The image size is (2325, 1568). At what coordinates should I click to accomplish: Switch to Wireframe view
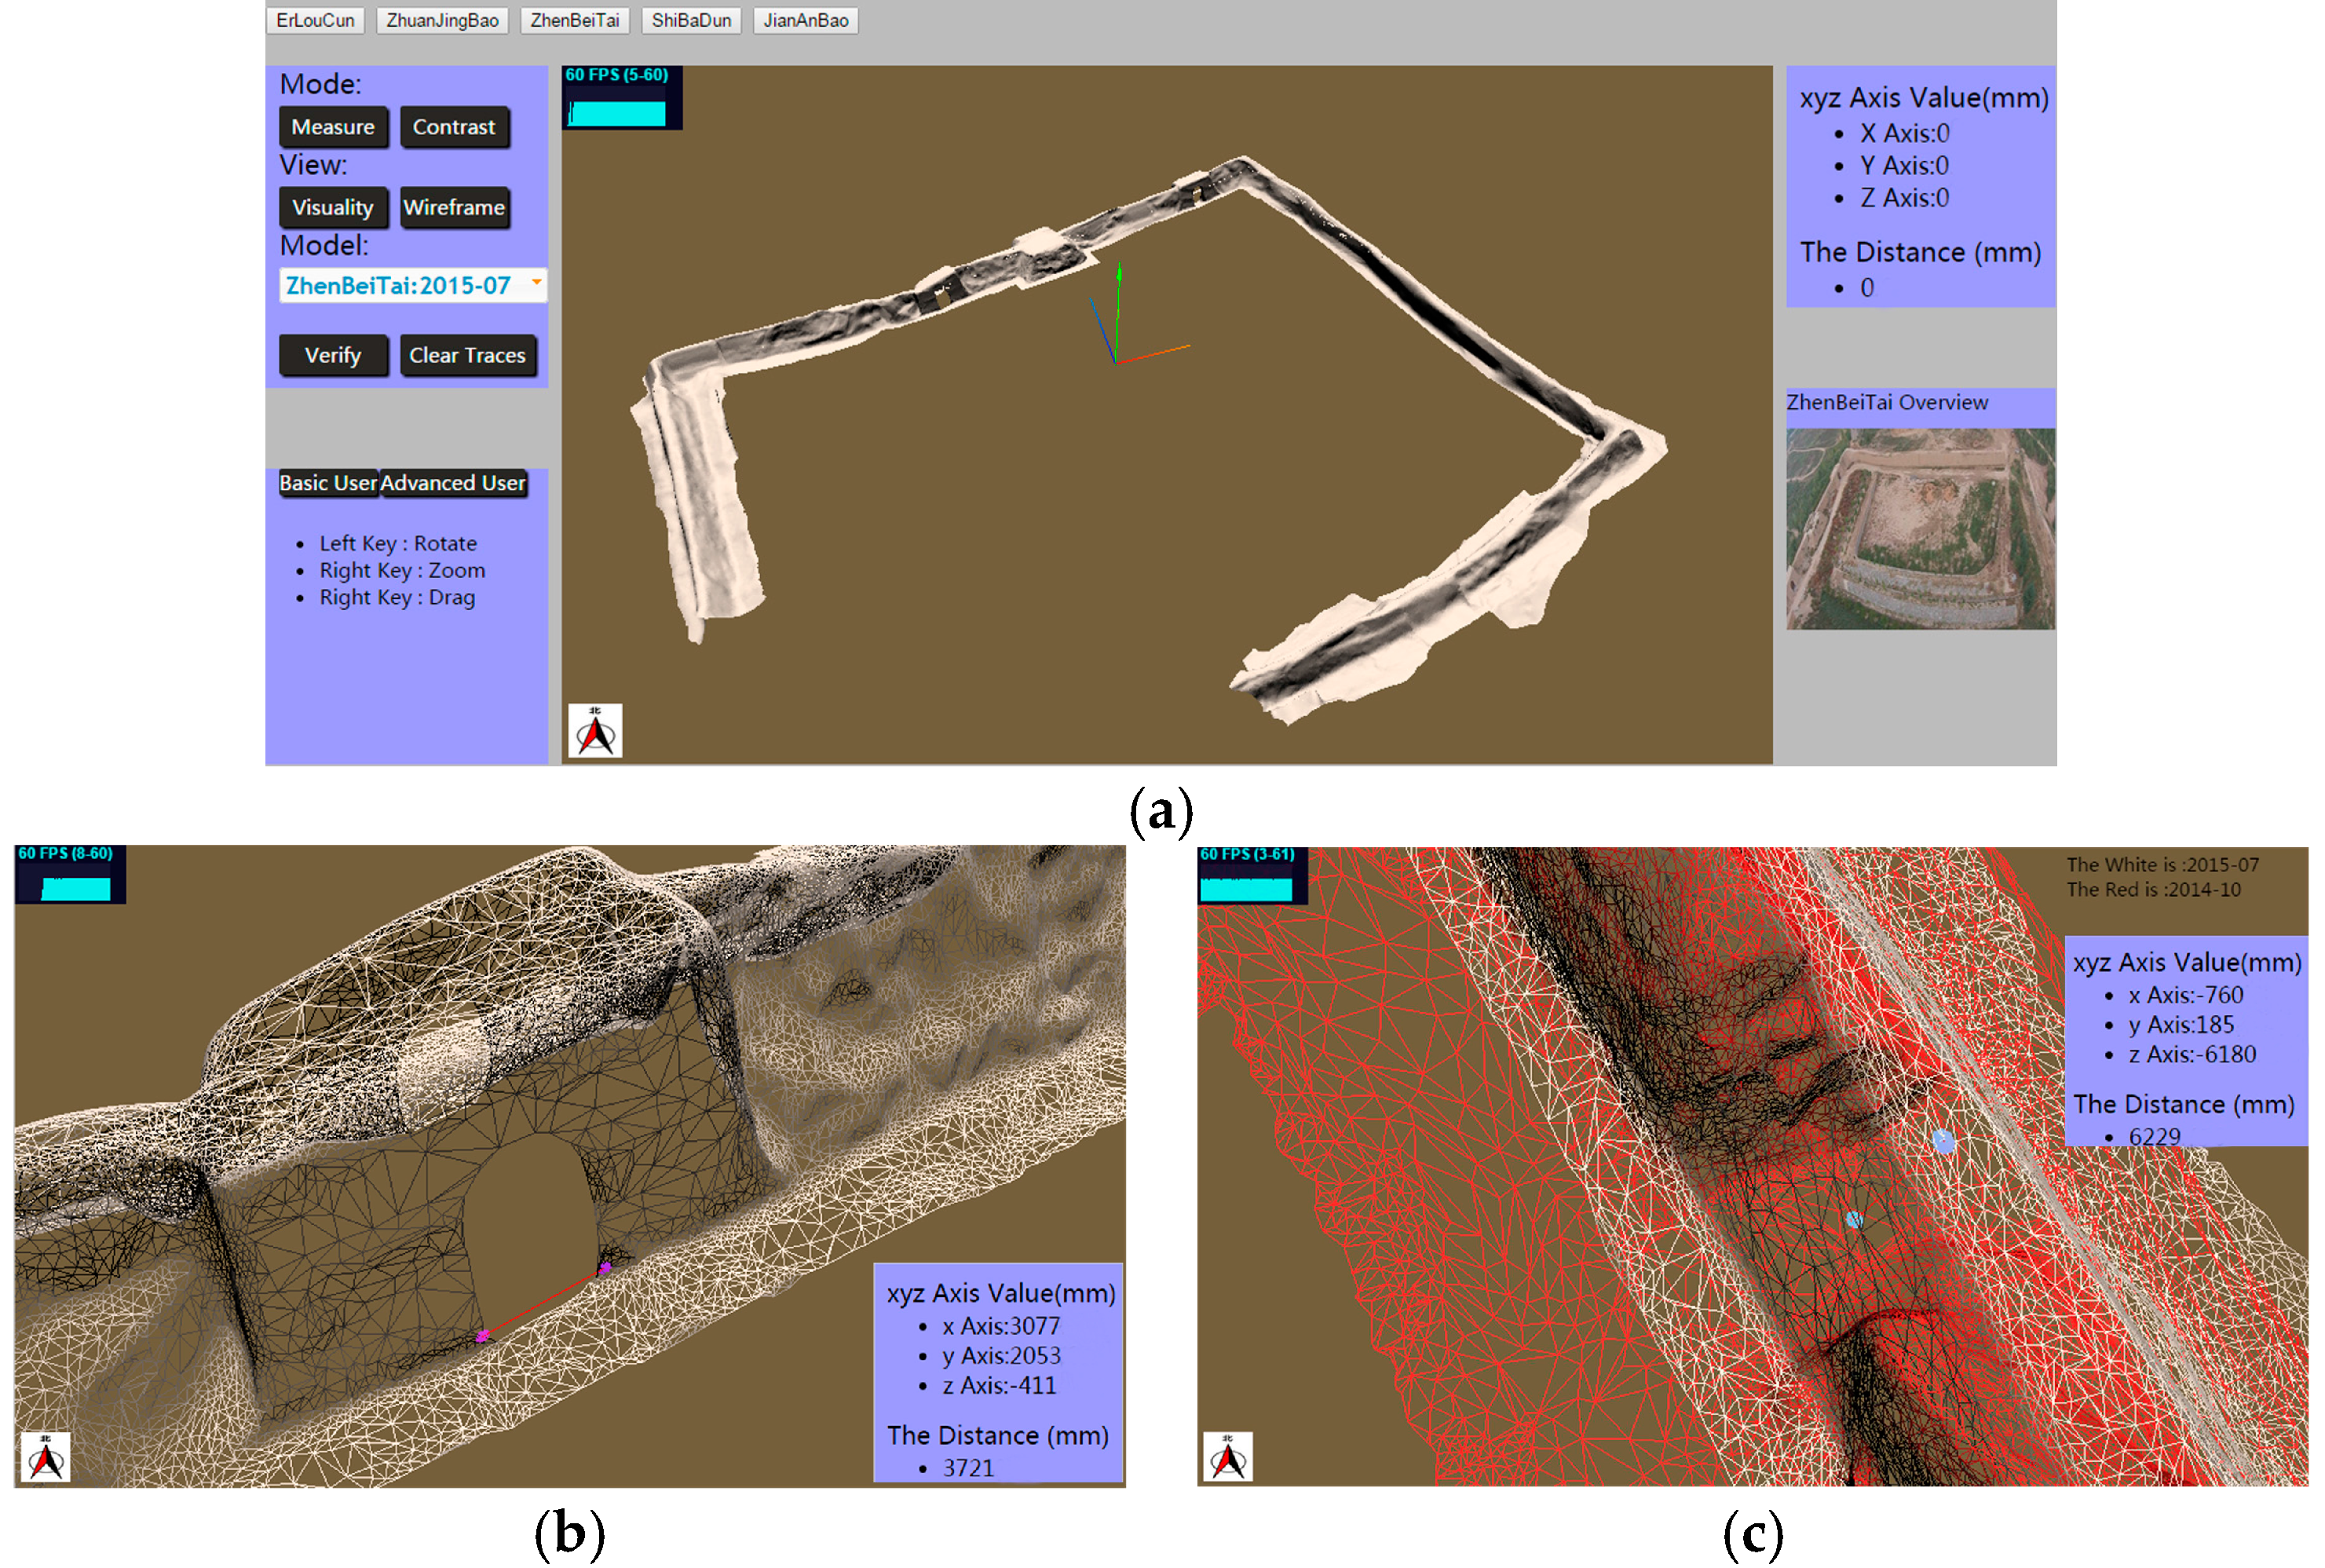point(455,208)
